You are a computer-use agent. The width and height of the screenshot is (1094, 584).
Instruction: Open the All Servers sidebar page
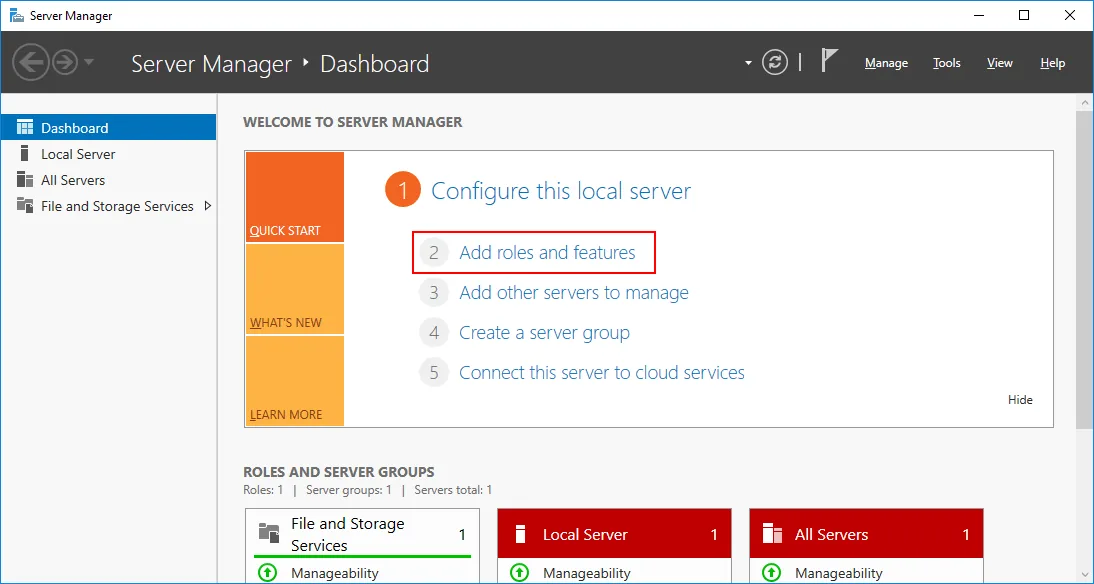tap(74, 180)
